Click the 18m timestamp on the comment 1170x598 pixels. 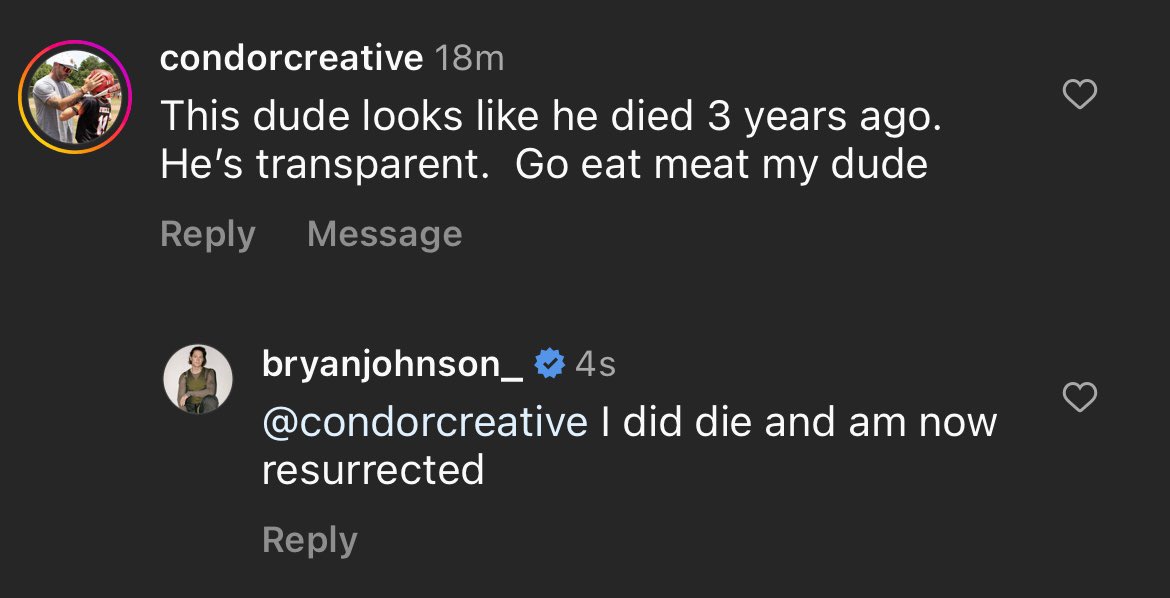click(x=470, y=59)
